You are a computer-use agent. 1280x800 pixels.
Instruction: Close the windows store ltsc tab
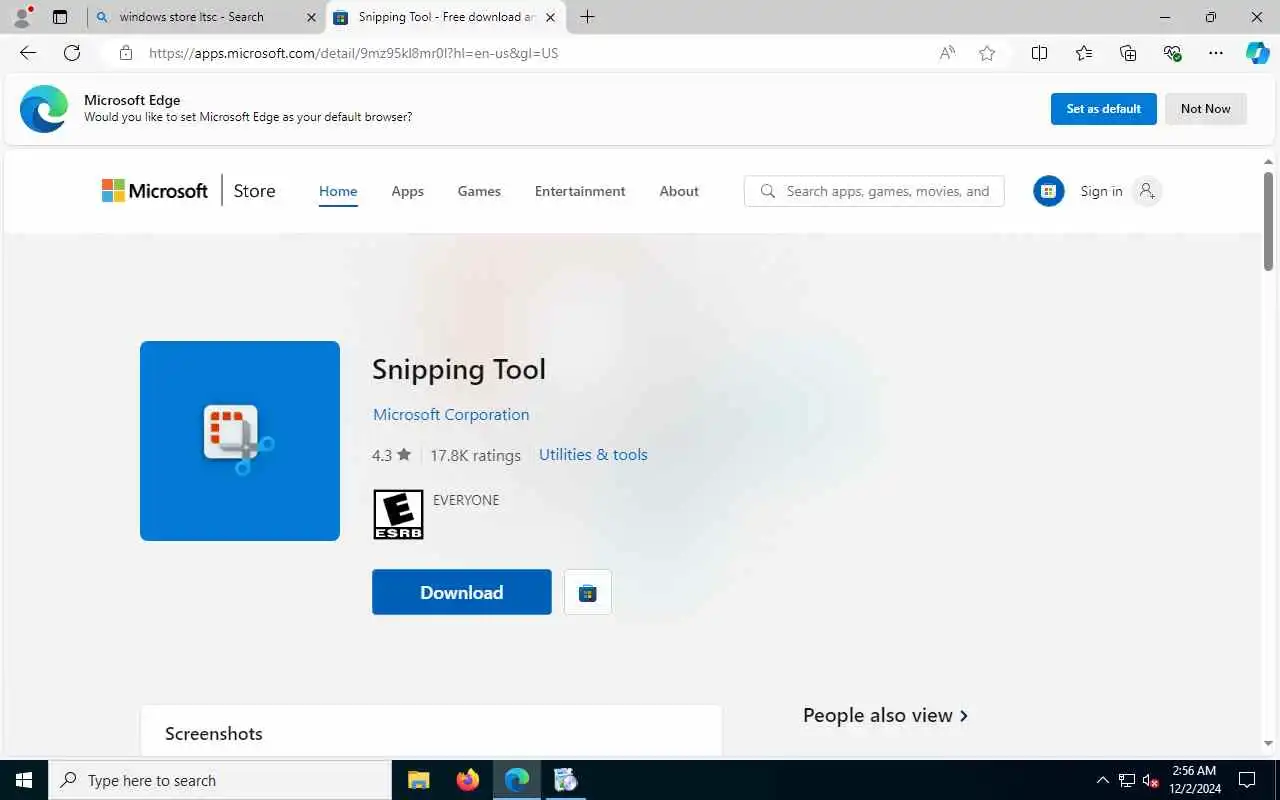click(311, 17)
